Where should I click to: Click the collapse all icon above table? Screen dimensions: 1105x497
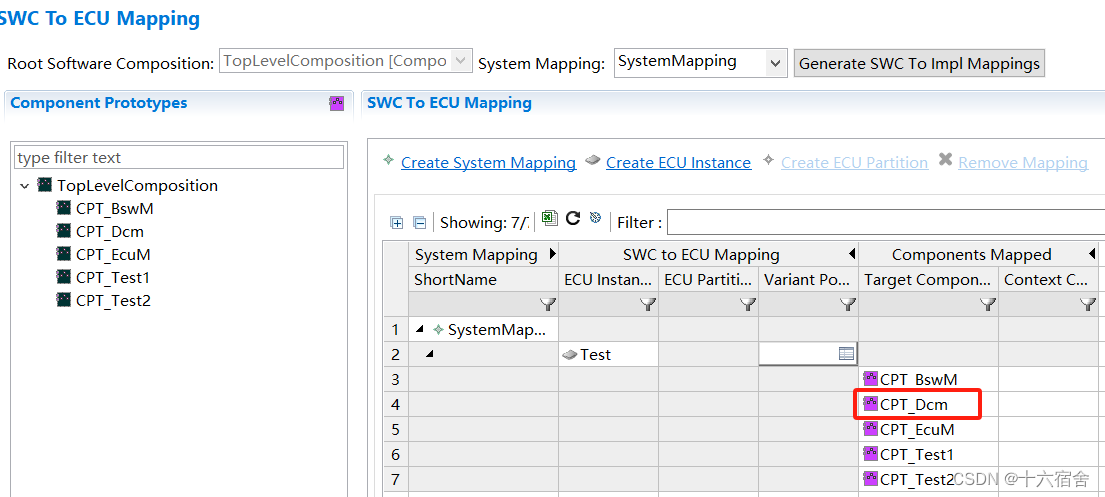click(x=419, y=223)
